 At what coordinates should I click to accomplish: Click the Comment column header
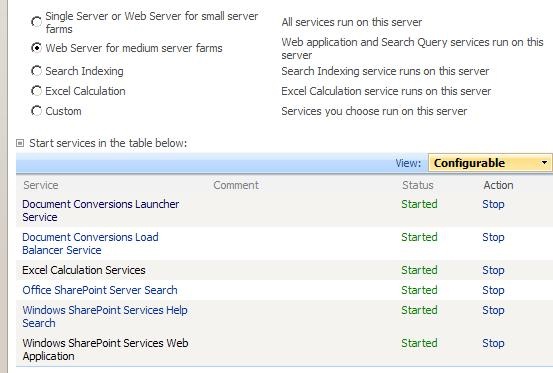(x=236, y=185)
